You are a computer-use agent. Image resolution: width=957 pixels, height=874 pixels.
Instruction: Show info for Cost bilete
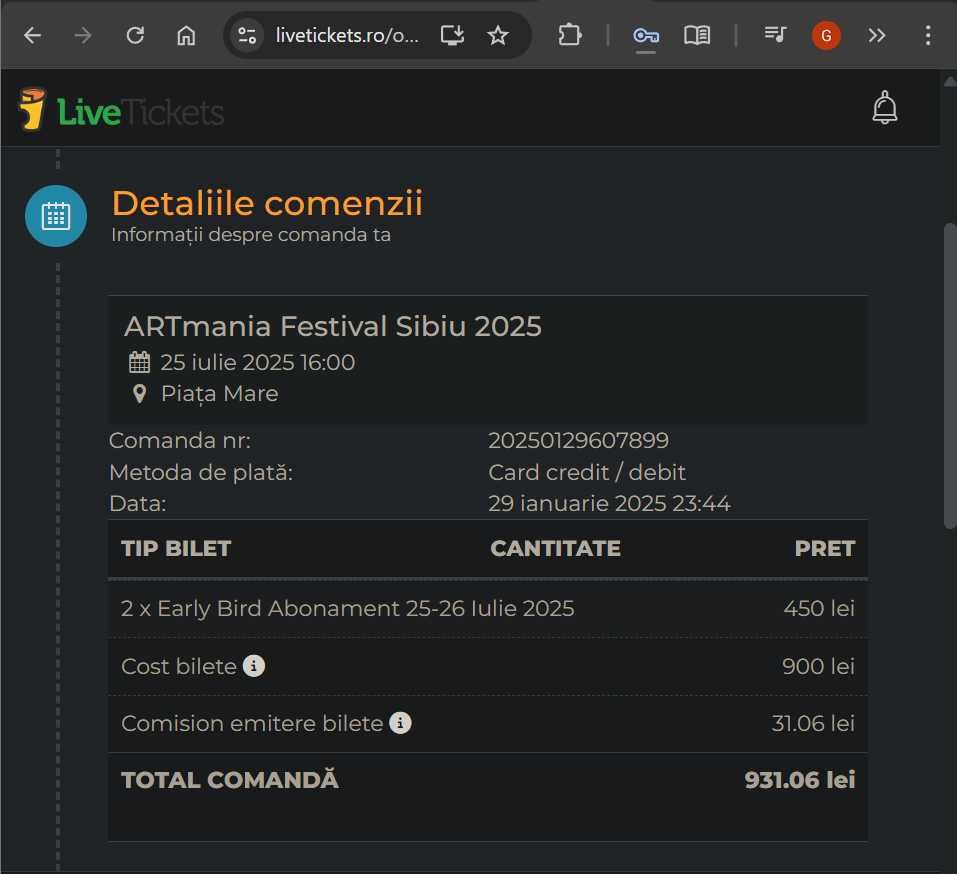[254, 666]
